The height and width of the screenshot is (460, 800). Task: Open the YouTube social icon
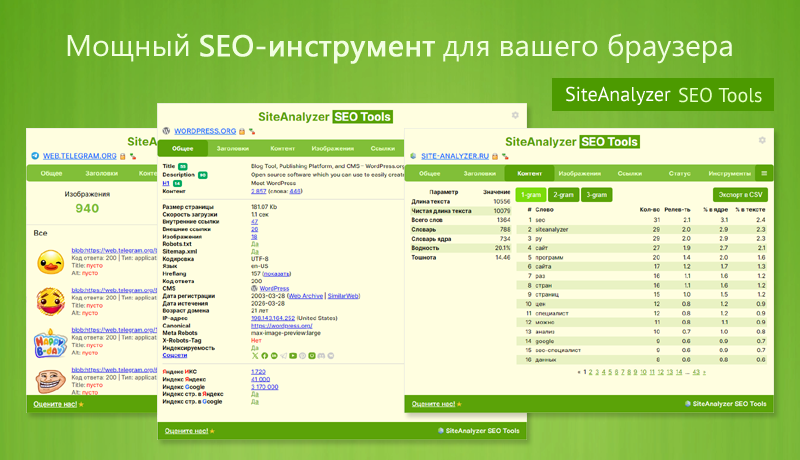pos(293,356)
